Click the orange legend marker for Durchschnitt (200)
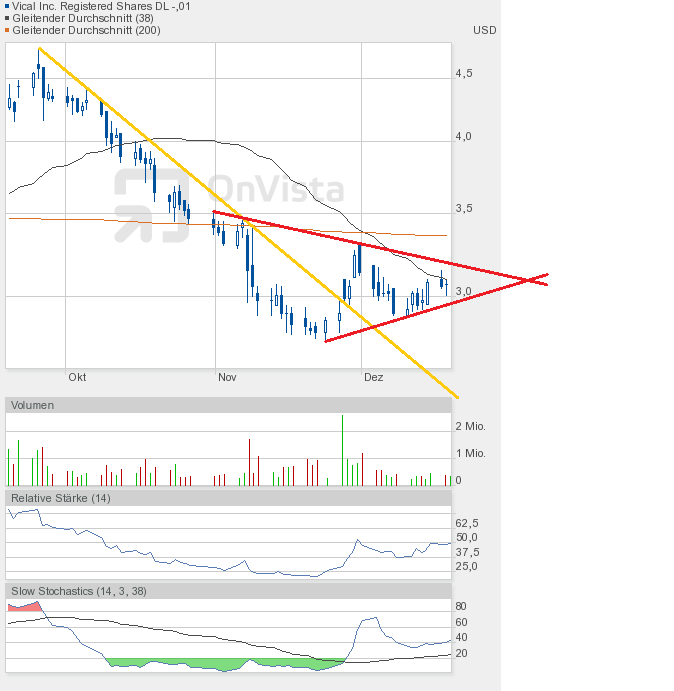 coord(7,30)
